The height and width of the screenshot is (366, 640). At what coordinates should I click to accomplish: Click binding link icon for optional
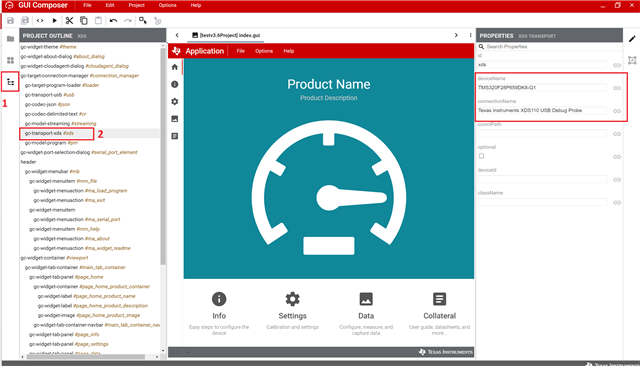pyautogui.click(x=617, y=157)
